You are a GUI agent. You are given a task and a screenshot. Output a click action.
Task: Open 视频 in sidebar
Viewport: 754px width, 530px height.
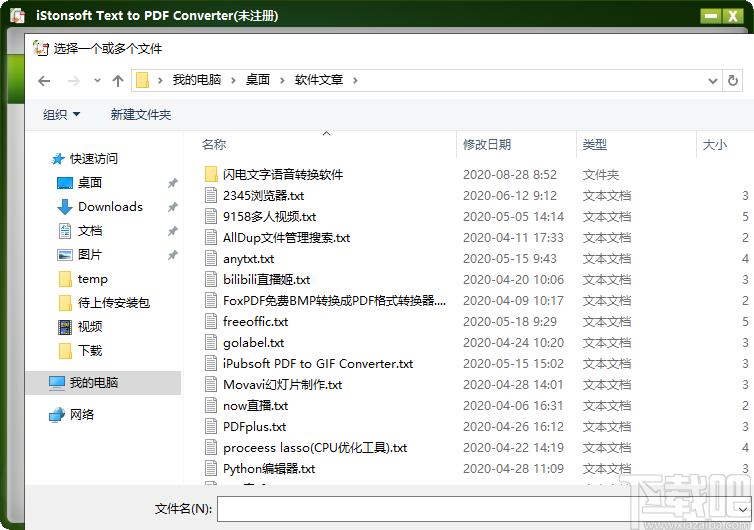[89, 327]
